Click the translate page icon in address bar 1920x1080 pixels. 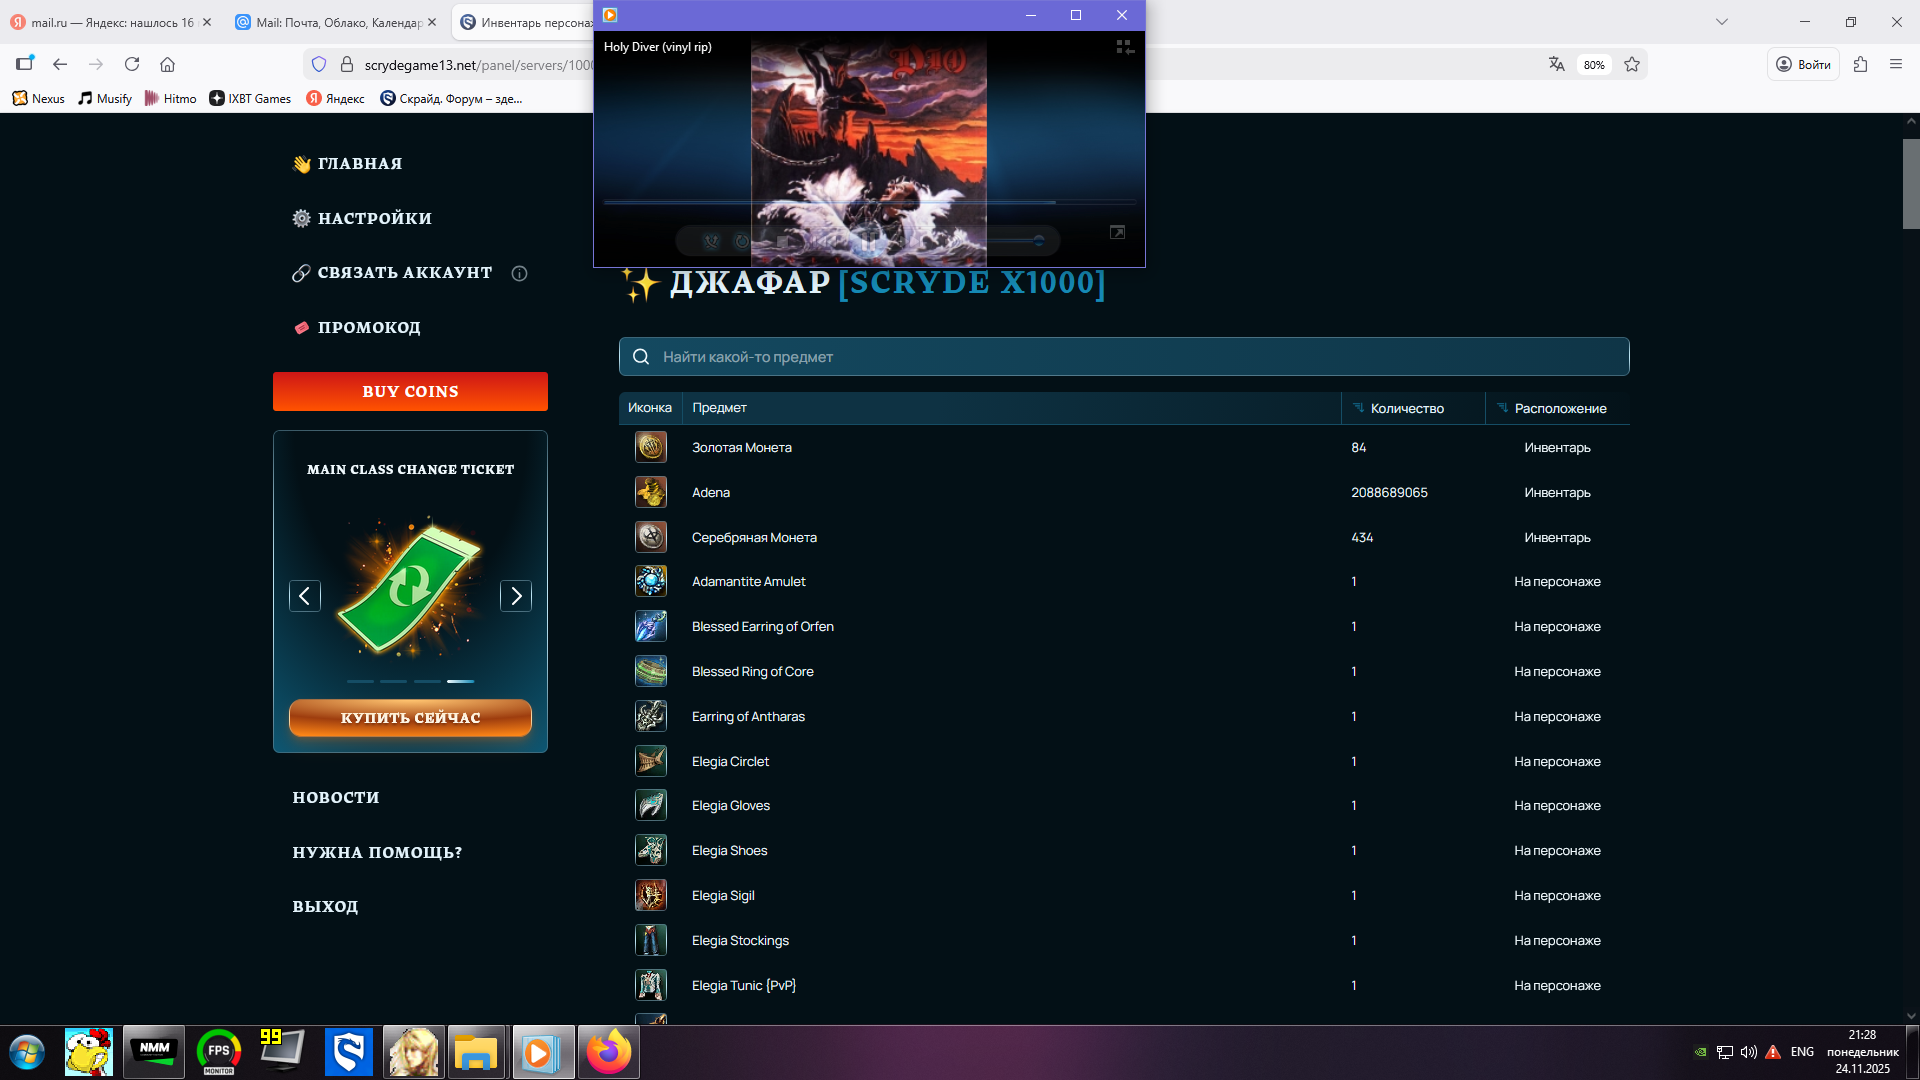pos(1556,64)
